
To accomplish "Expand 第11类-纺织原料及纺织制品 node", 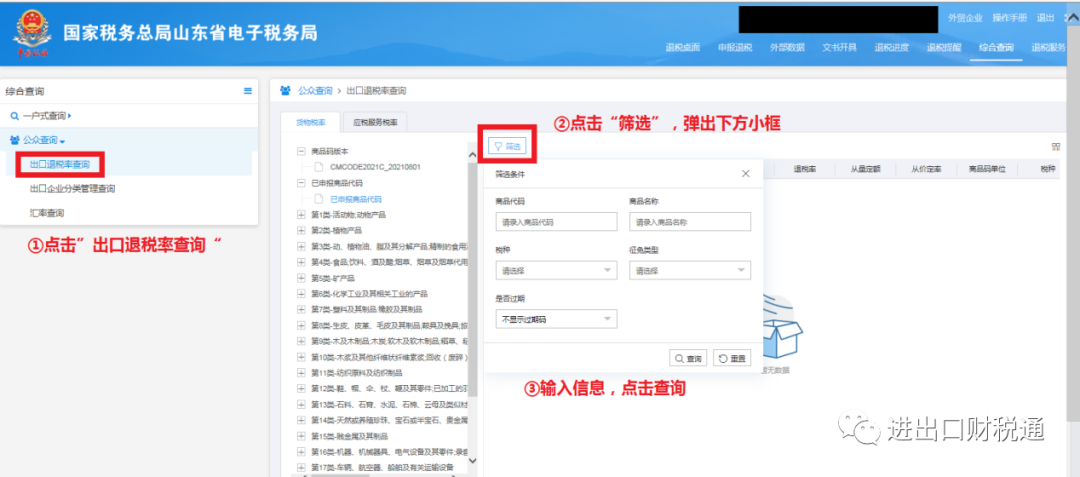I will pos(300,373).
